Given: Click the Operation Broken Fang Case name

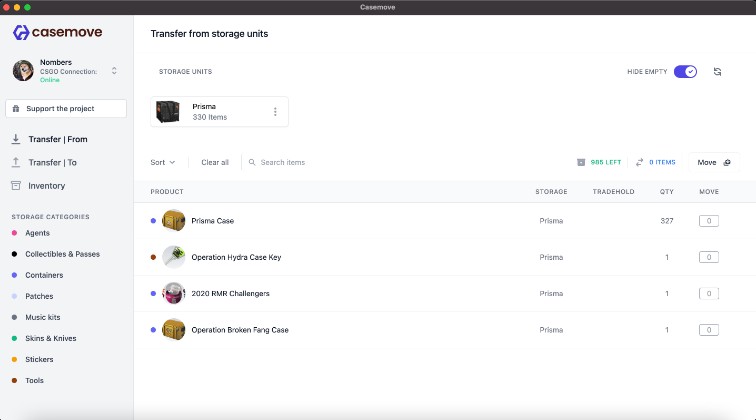Looking at the screenshot, I should point(240,330).
